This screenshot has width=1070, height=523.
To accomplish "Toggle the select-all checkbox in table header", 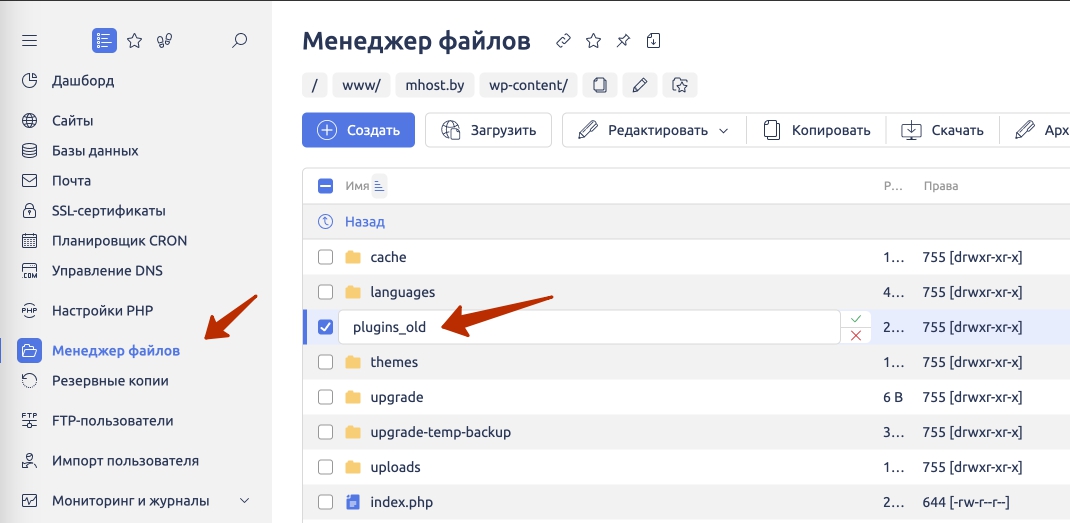I will click(326, 186).
